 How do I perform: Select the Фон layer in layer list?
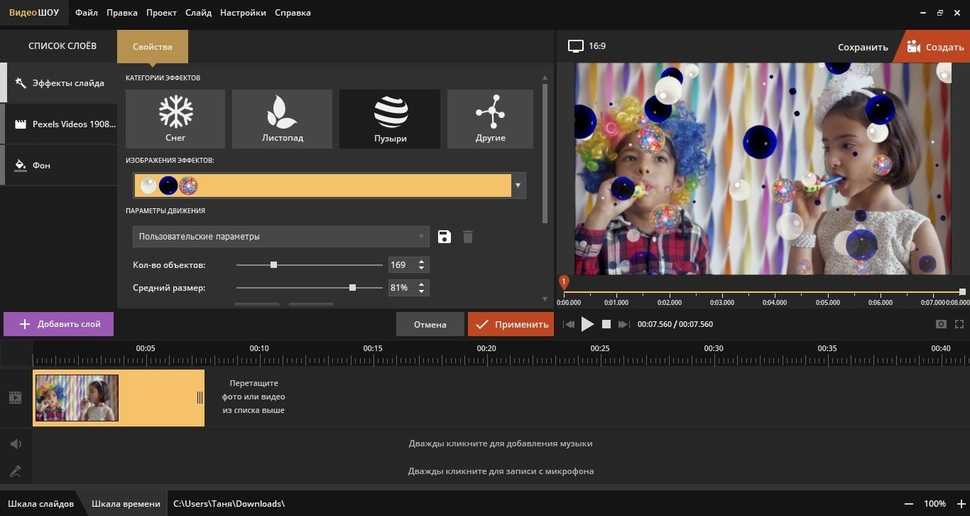[x=41, y=165]
